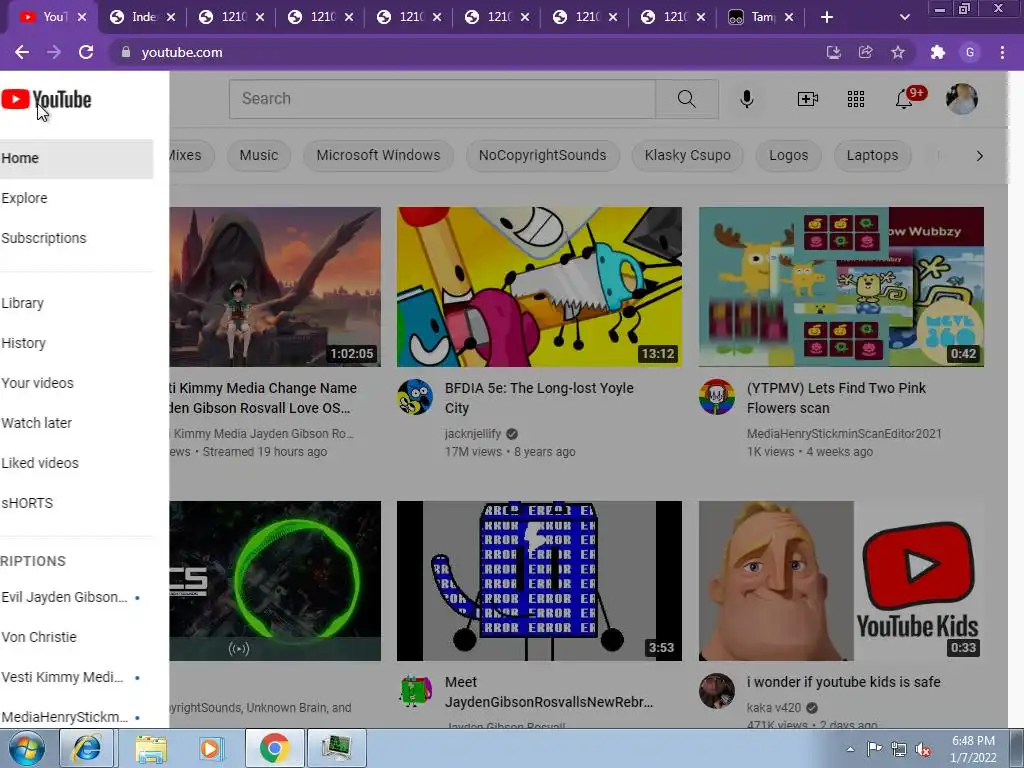1024x768 pixels.
Task: Open Watch later in the sidebar
Action: pyautogui.click(x=76, y=423)
